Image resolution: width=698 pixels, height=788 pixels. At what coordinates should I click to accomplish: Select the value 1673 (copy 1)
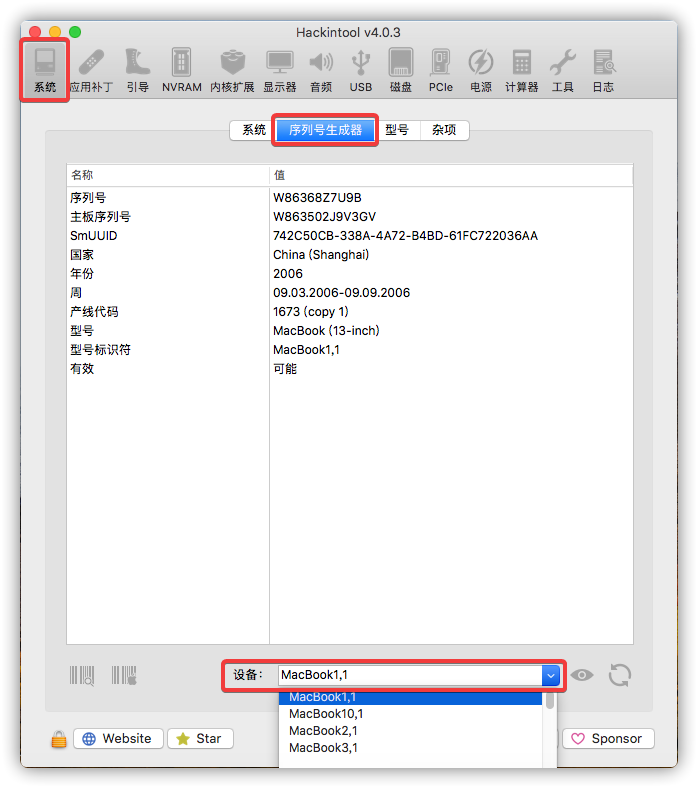(311, 312)
